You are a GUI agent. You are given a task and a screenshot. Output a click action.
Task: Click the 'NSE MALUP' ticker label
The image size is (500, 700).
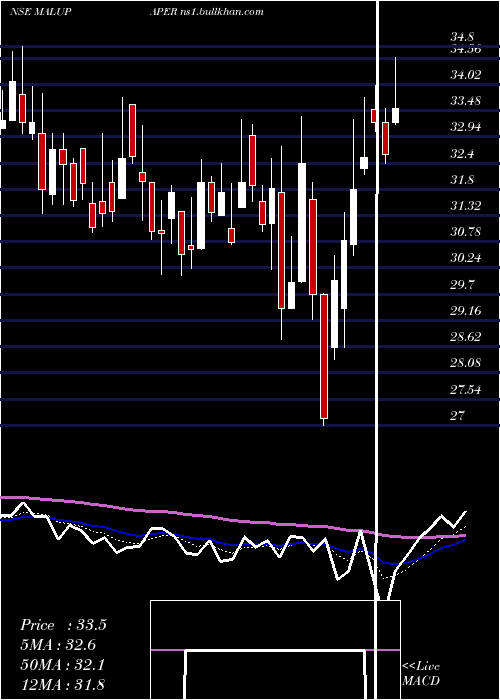point(40,12)
